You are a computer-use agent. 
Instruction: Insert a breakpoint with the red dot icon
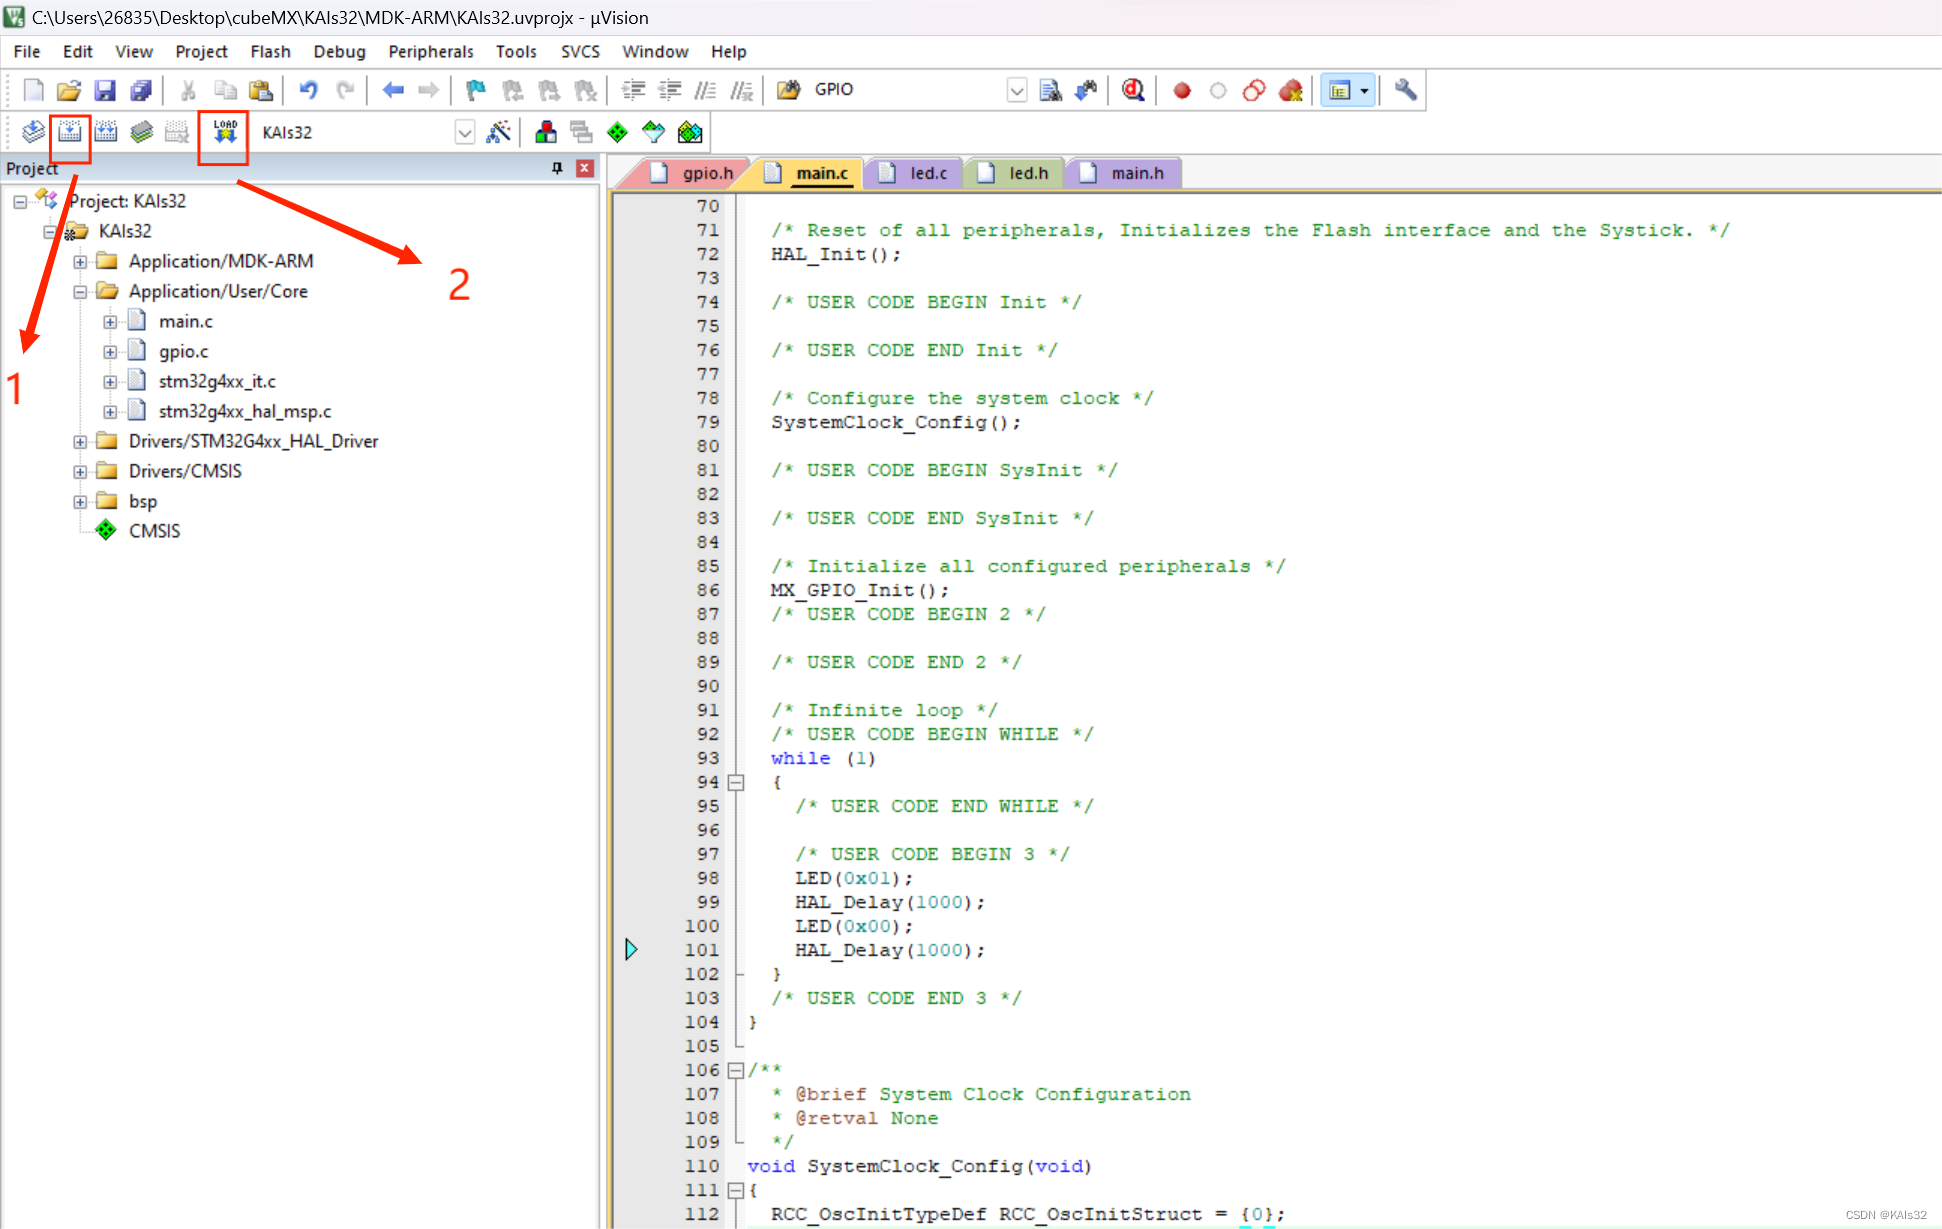pos(1182,90)
